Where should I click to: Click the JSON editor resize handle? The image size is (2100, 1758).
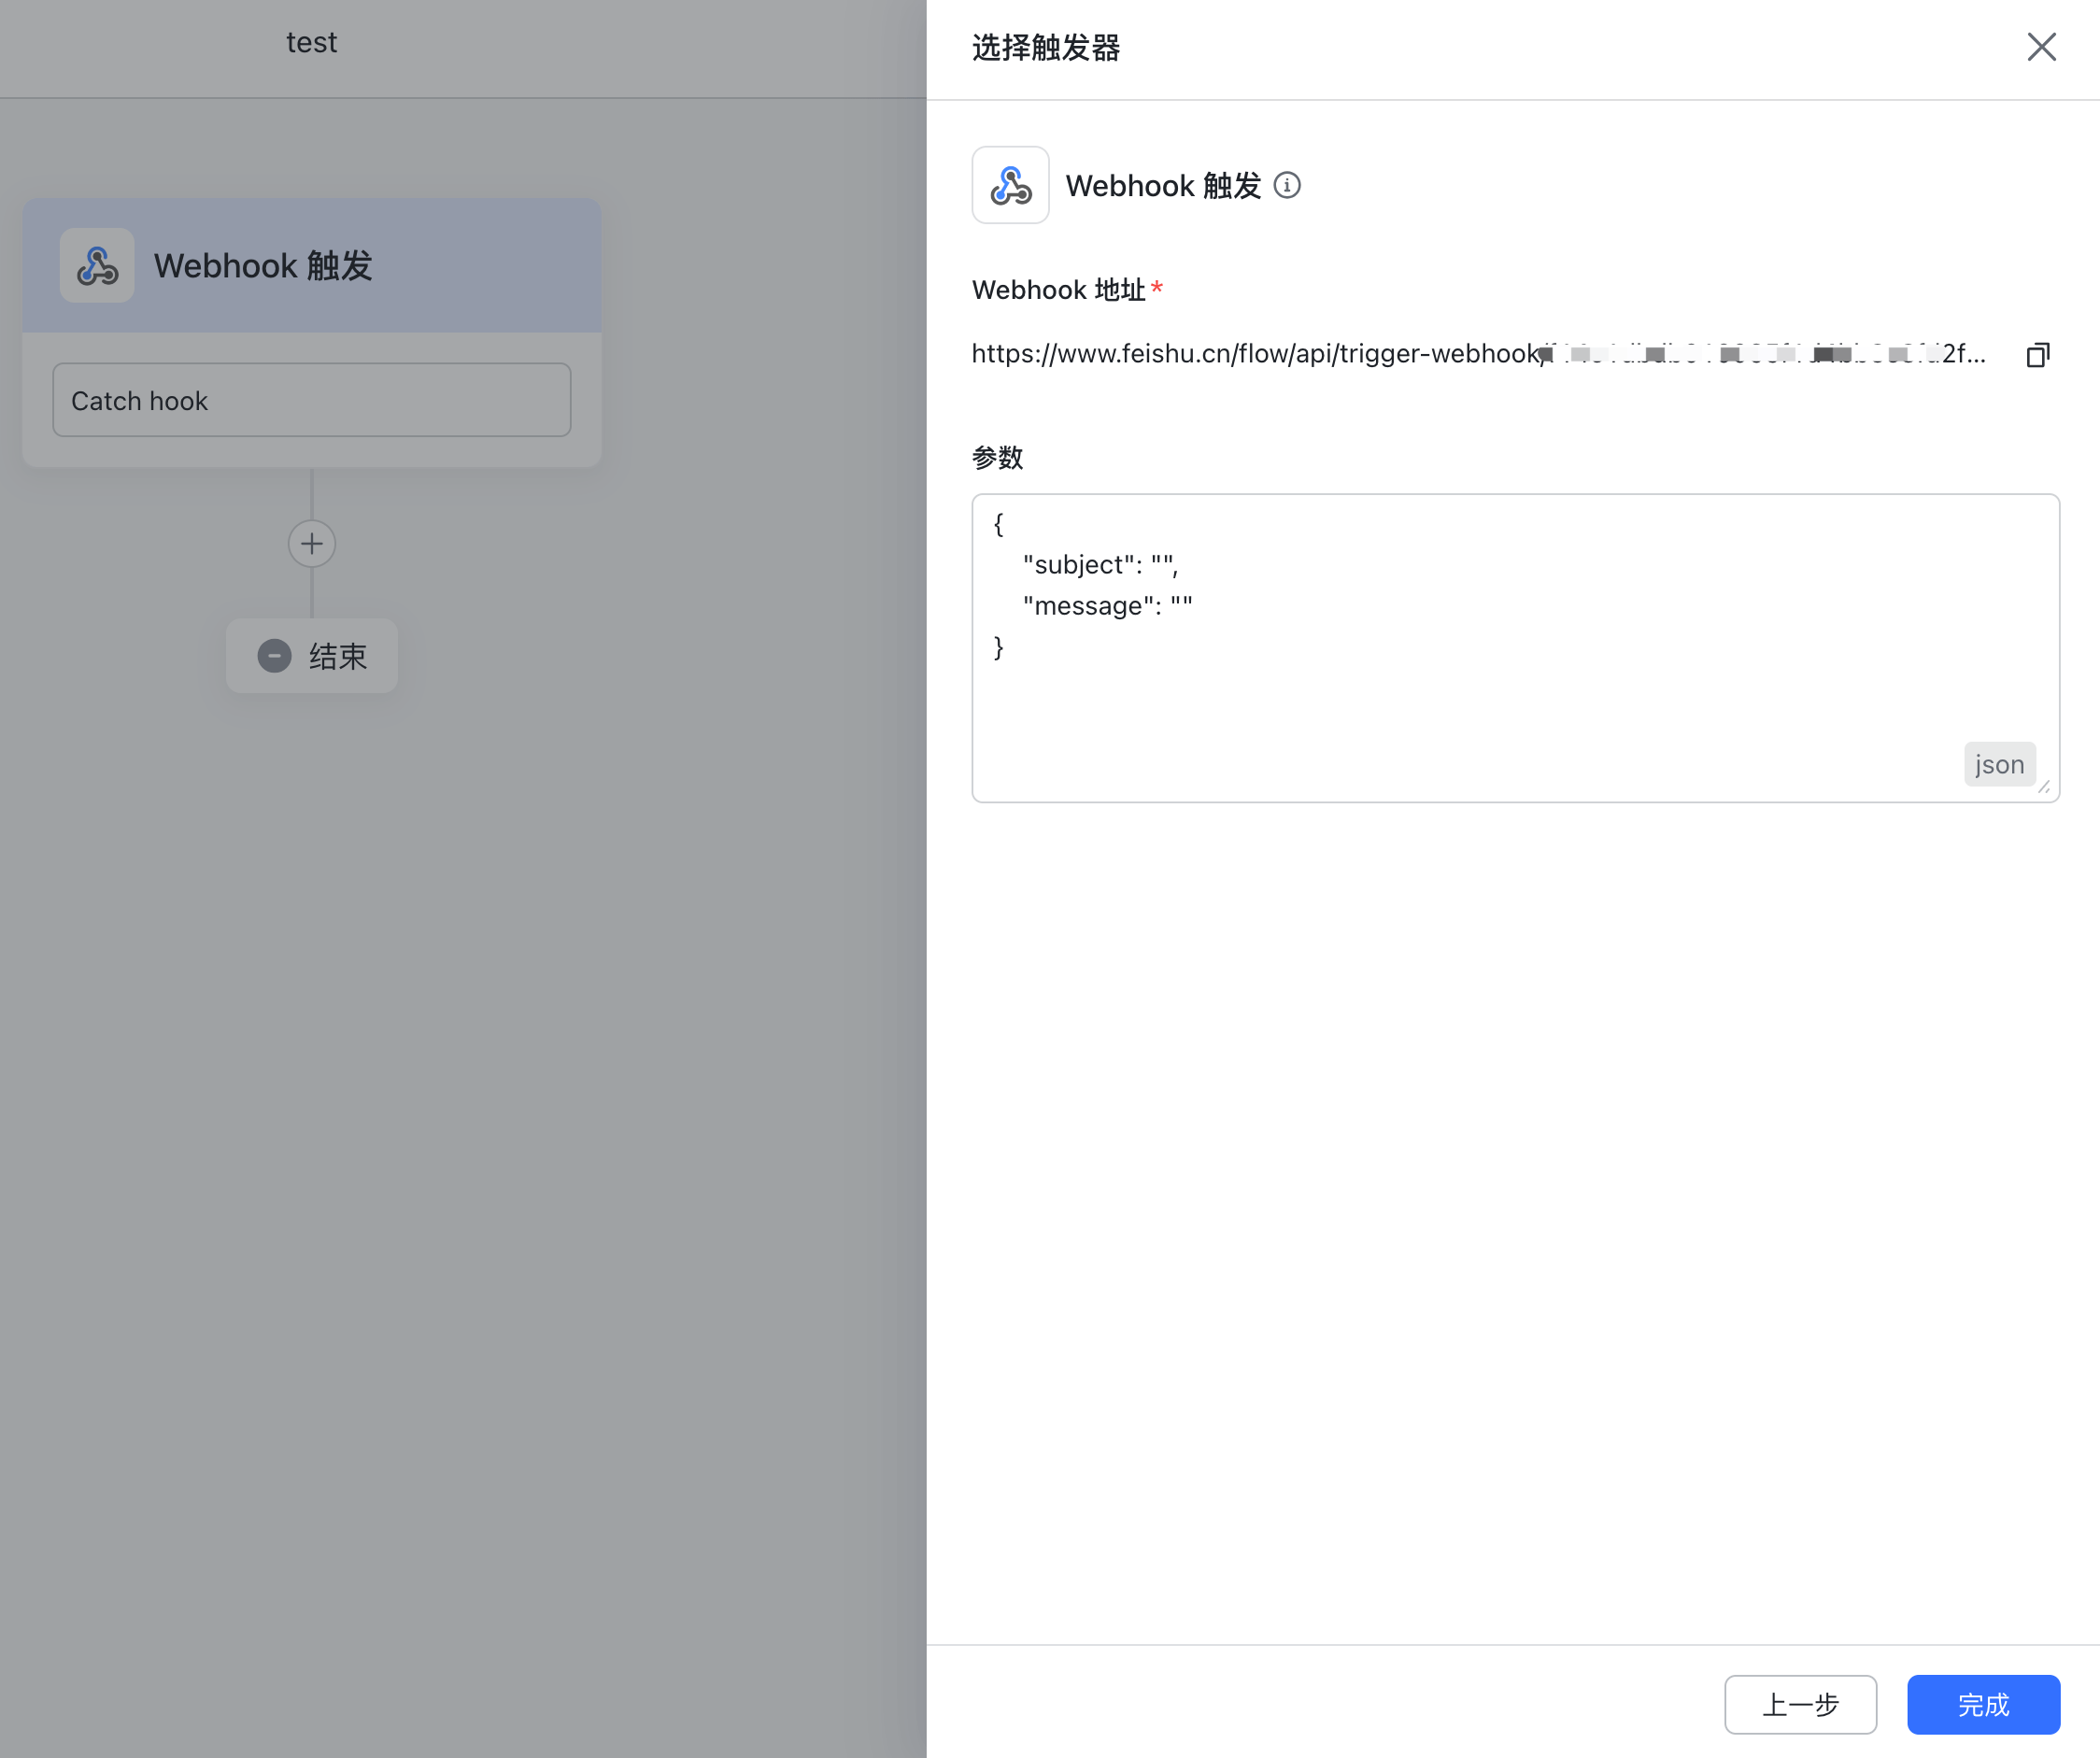pyautogui.click(x=2044, y=786)
